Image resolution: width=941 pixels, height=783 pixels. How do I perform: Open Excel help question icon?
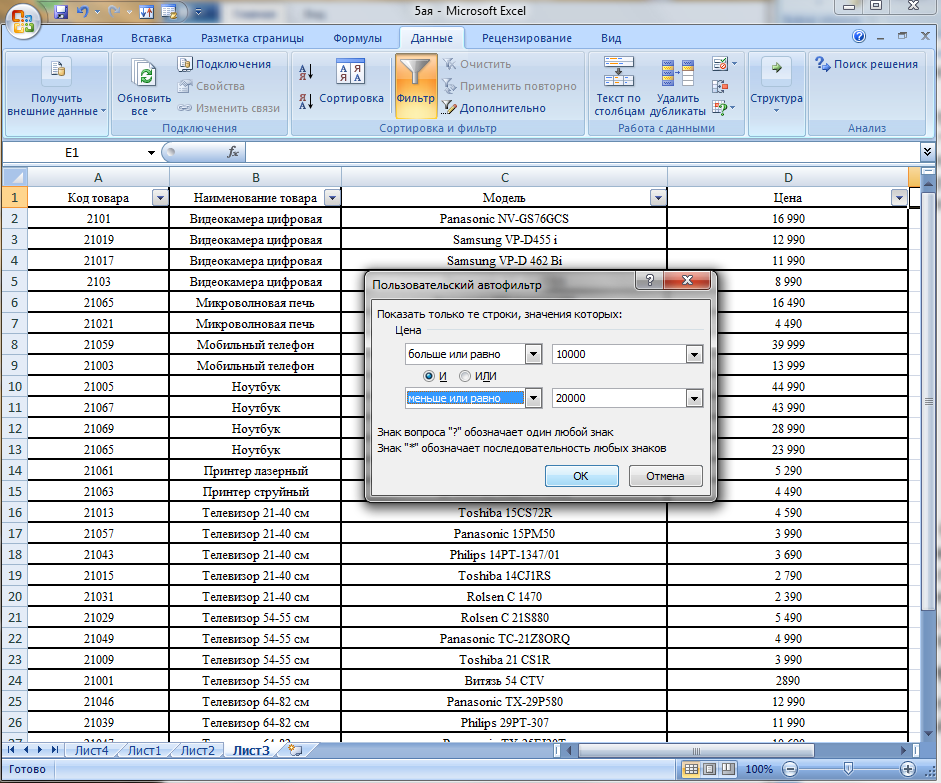click(x=859, y=37)
